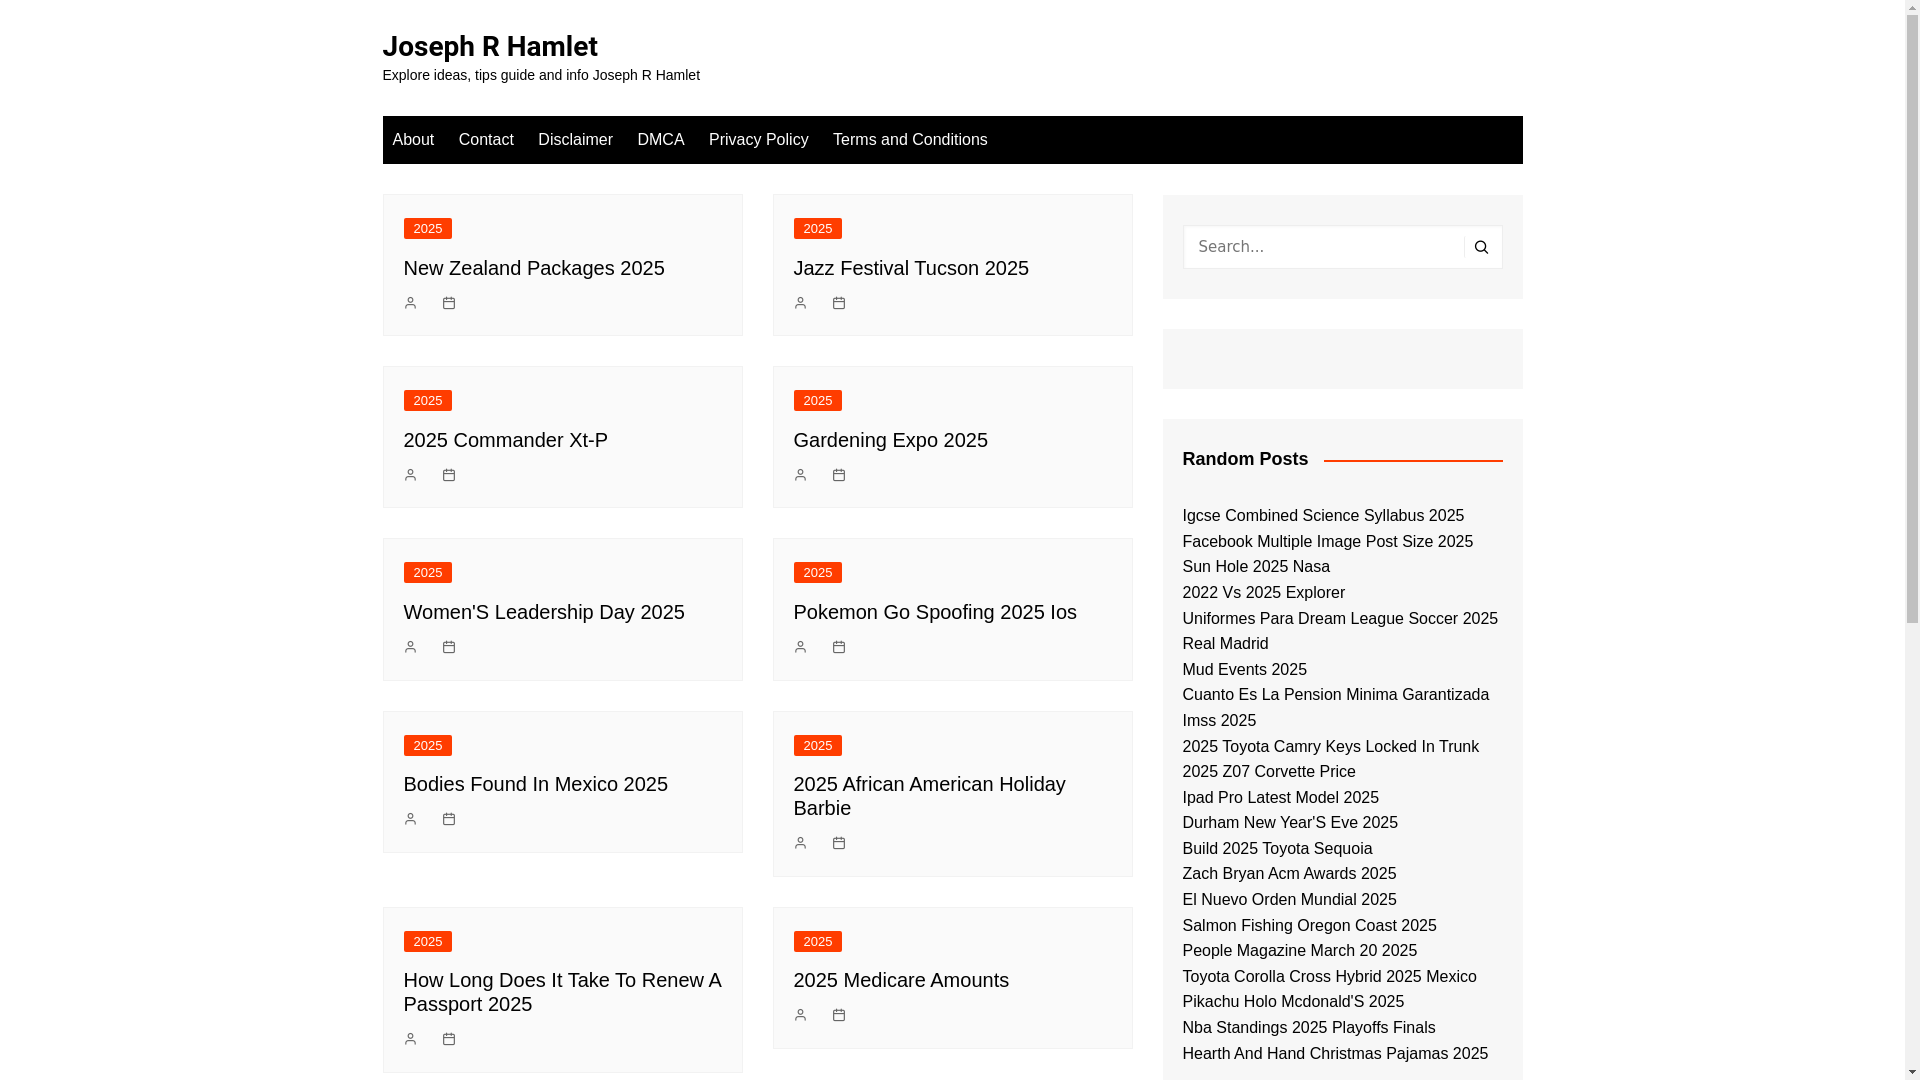Click author icon under Women'S Leadership Day 2025

[x=410, y=647]
